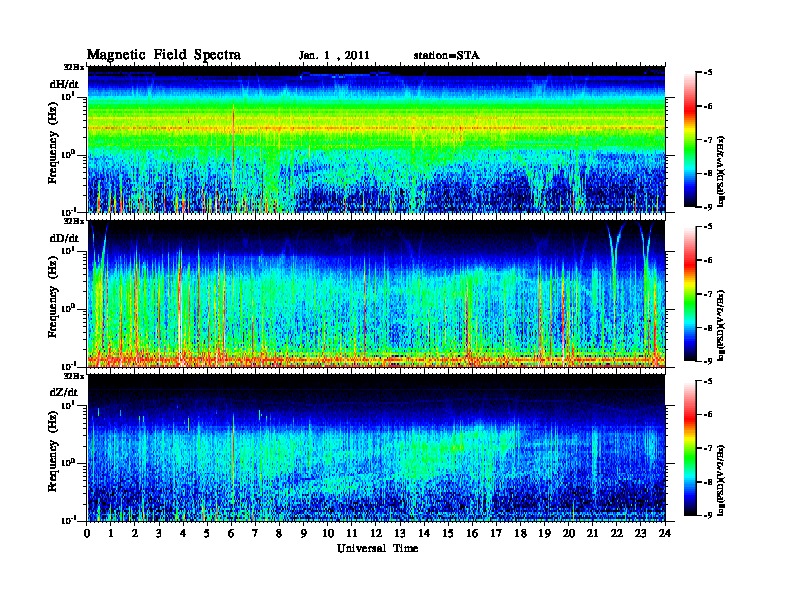Click the "Universal Time" axis title

coord(377,548)
